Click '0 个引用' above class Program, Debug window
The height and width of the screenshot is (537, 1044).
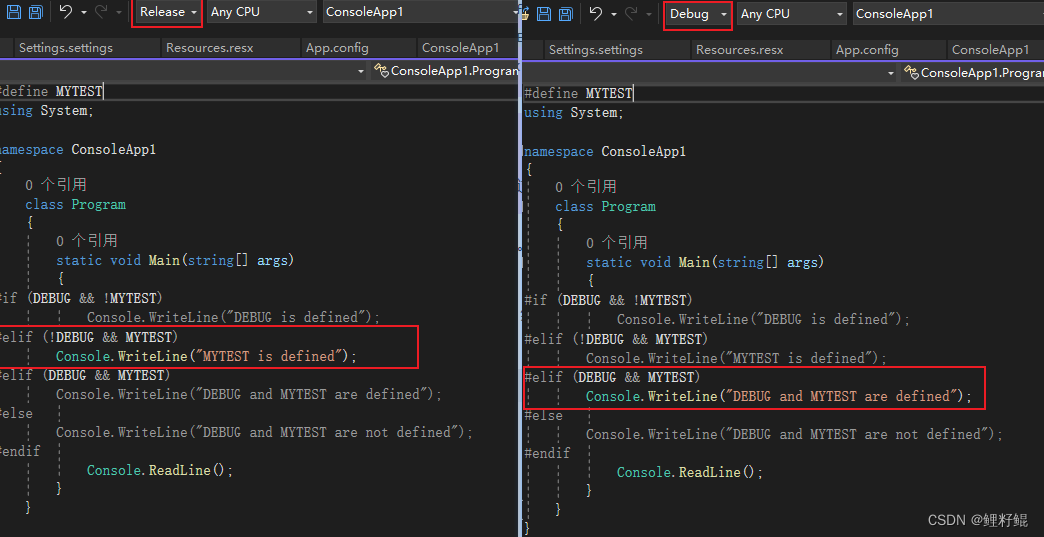(x=586, y=187)
